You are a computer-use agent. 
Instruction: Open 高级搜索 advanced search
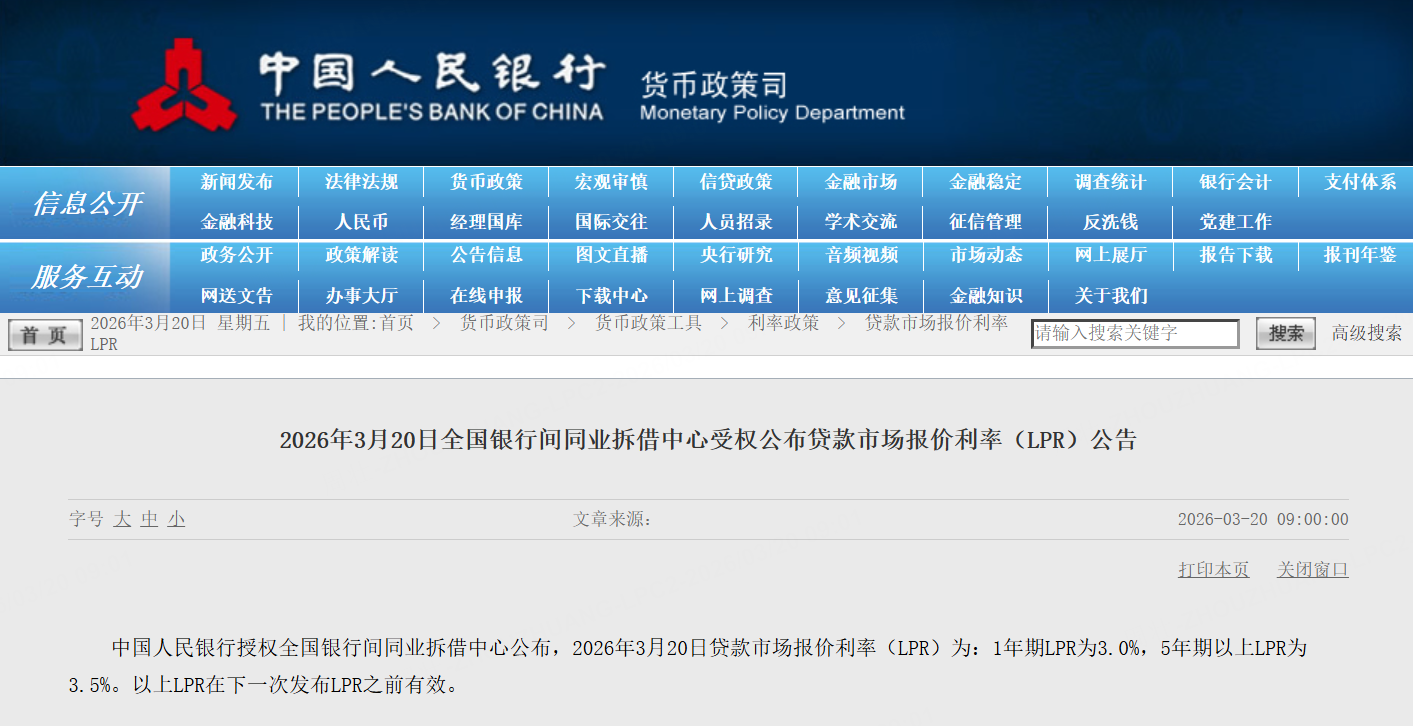[1366, 334]
